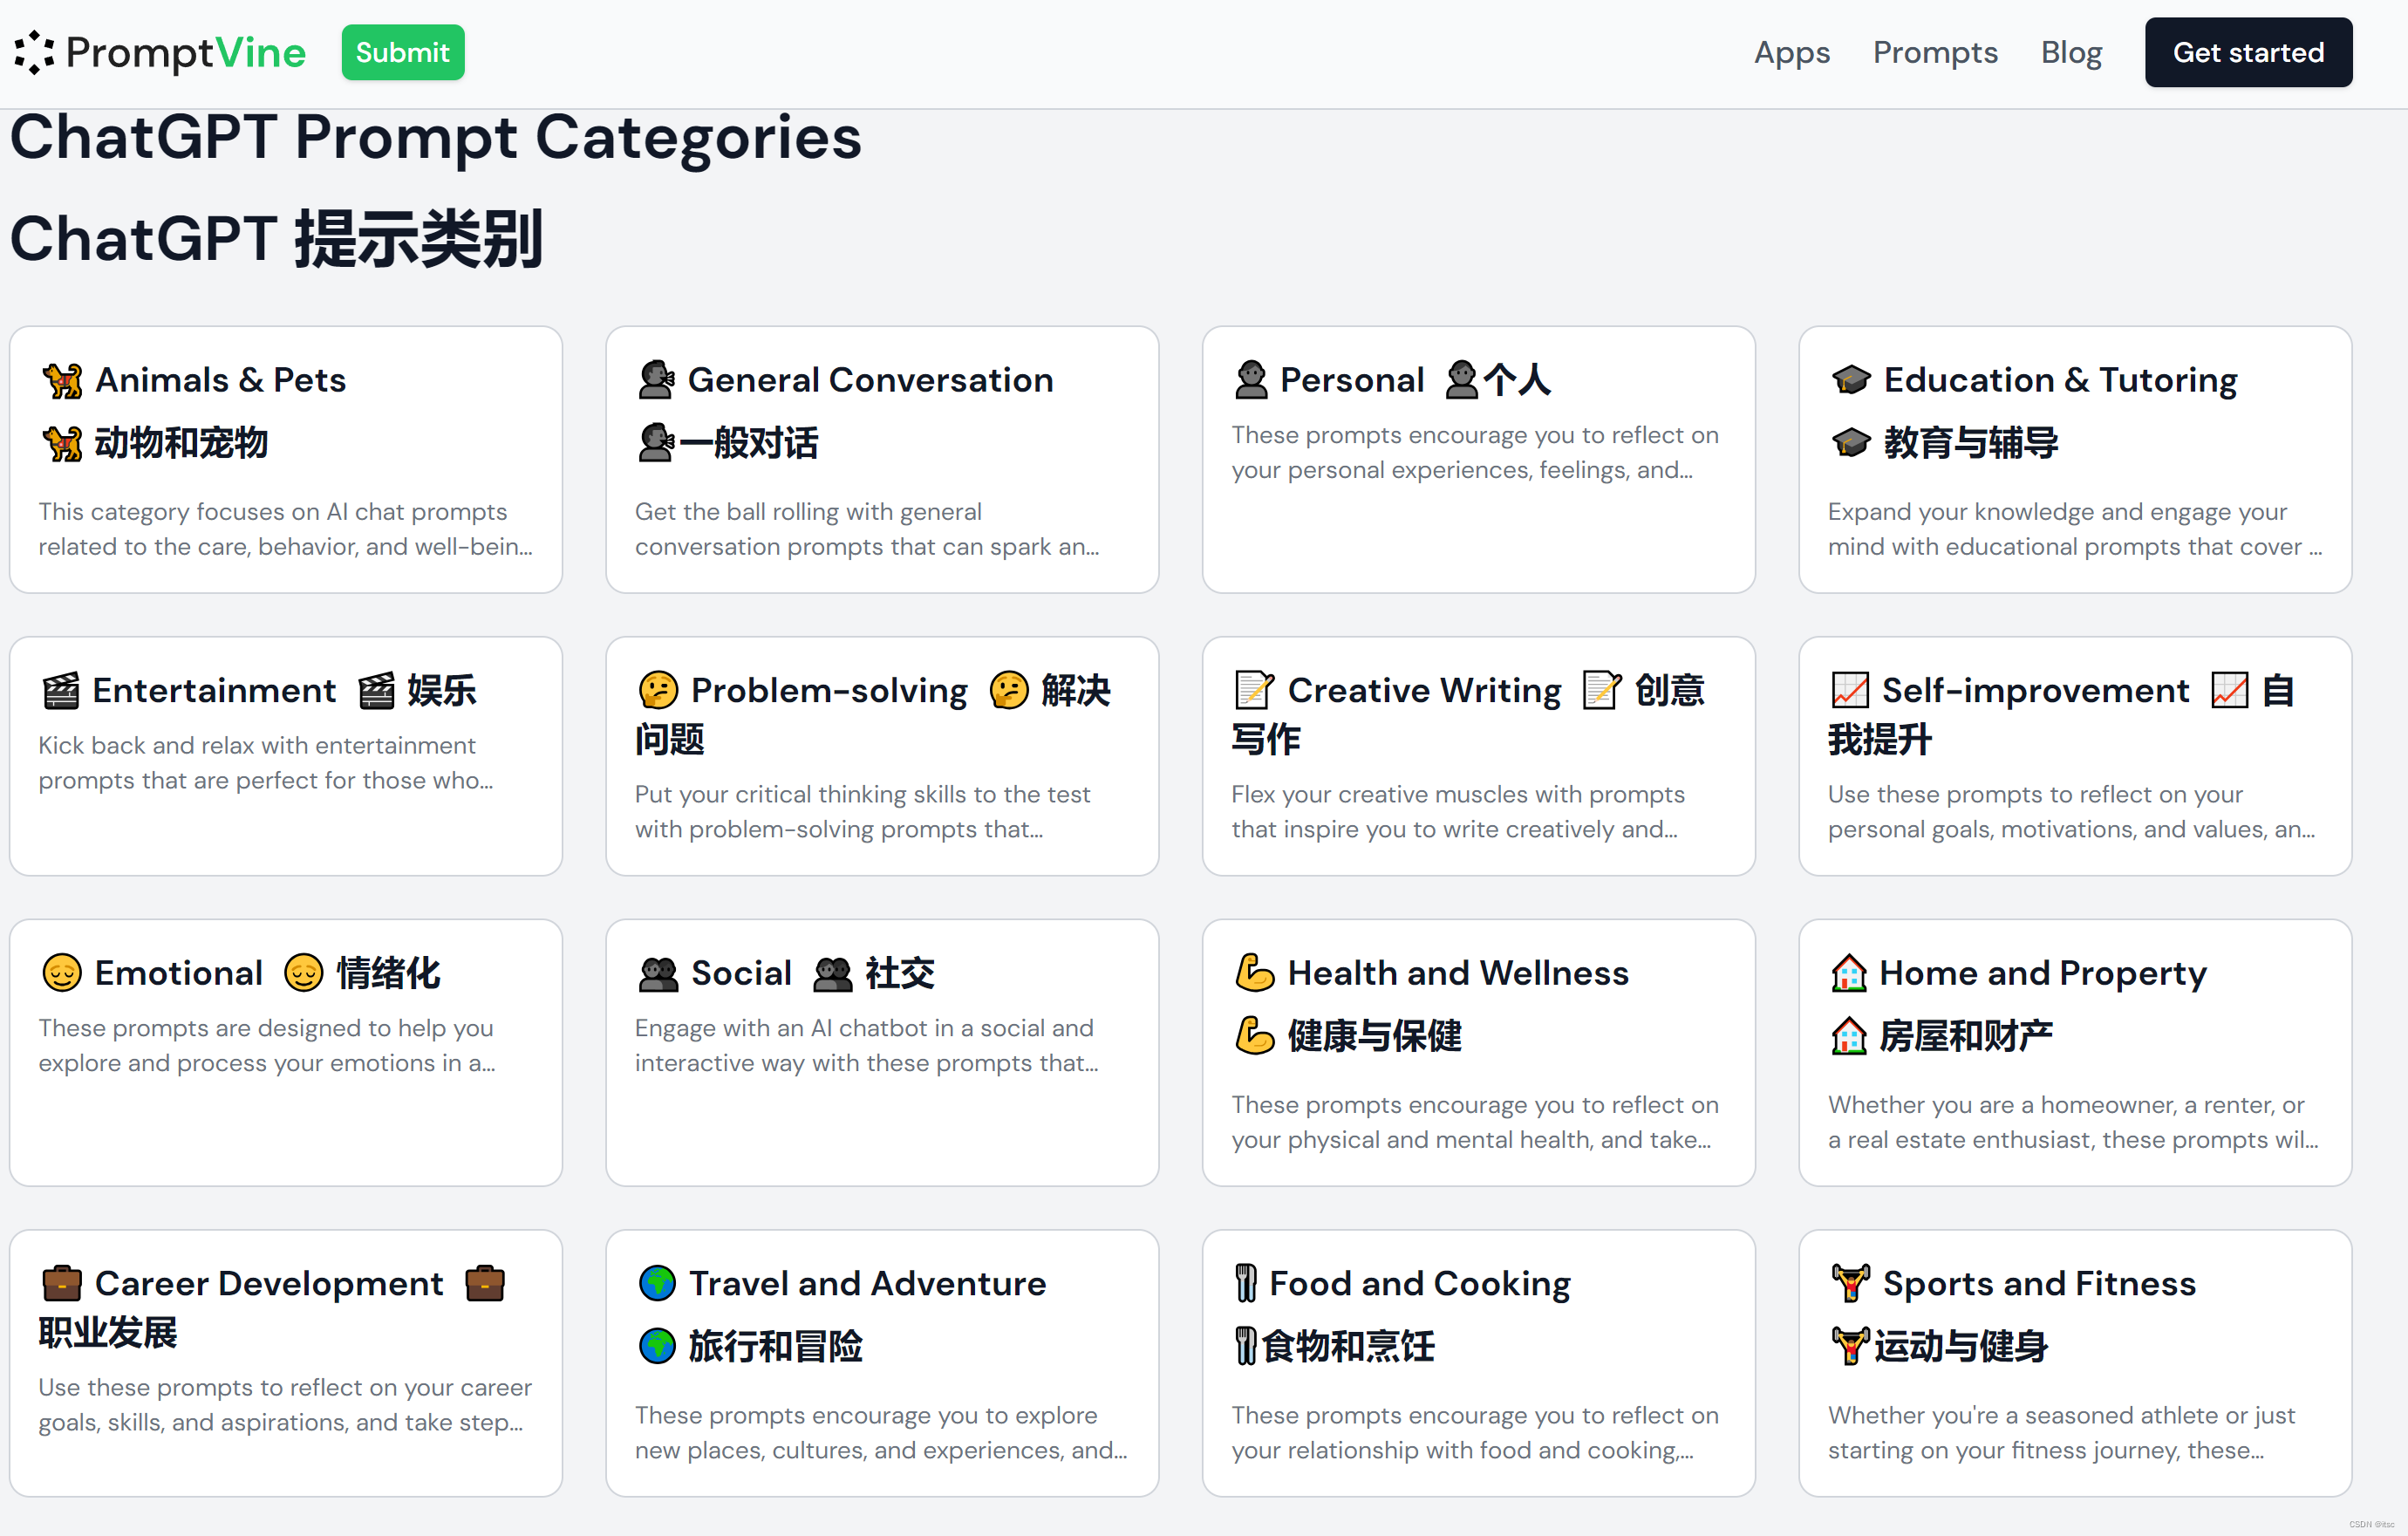Click the briefcase icon beside Career Development
This screenshot has width=2408, height=1536.
(x=62, y=1283)
